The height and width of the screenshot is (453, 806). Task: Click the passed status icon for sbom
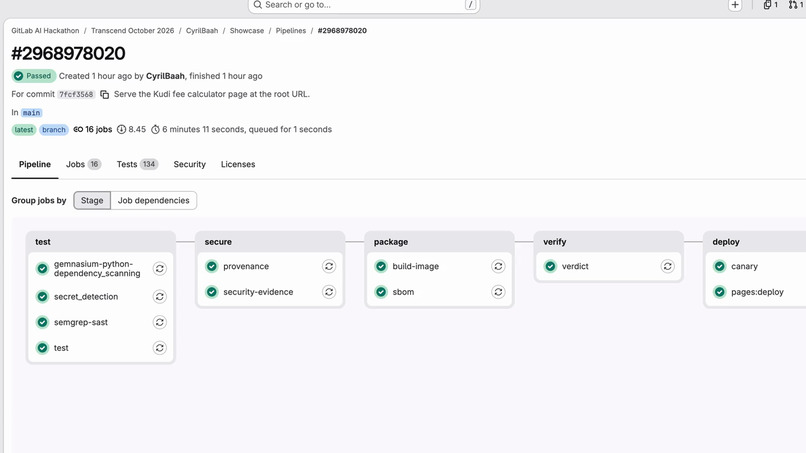(x=381, y=292)
